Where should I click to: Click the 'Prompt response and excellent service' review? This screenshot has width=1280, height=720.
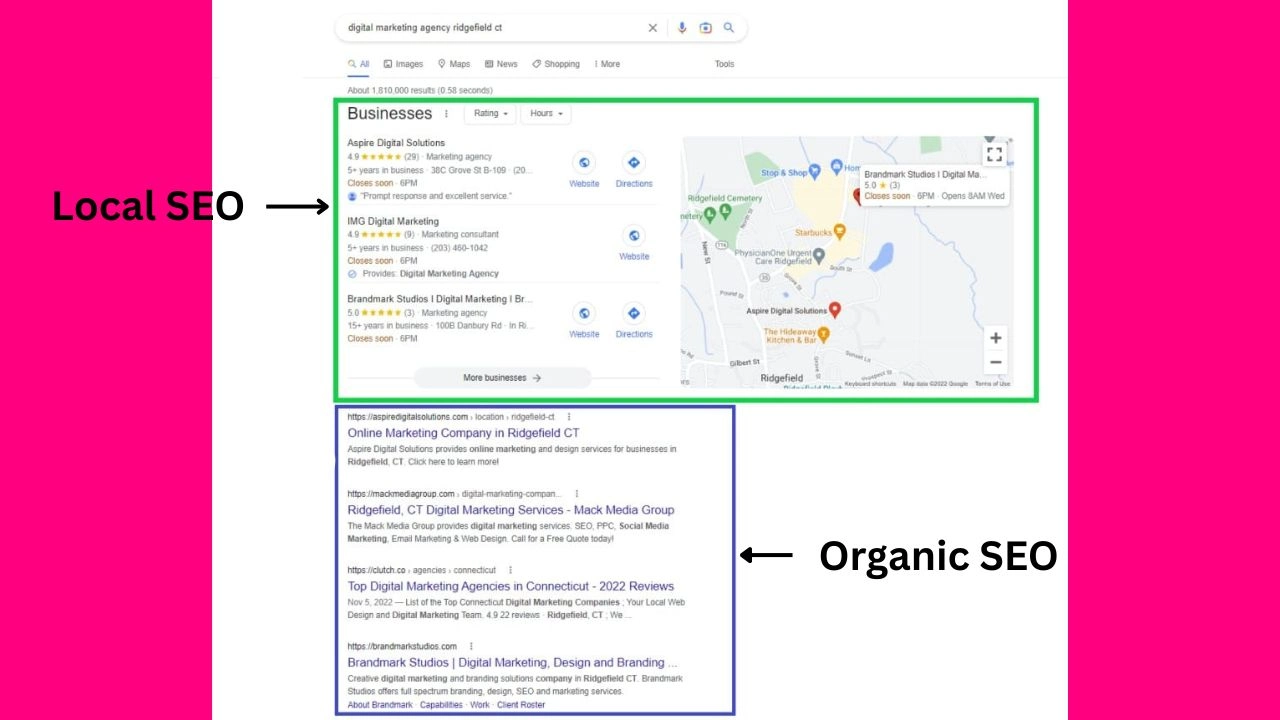coord(435,196)
